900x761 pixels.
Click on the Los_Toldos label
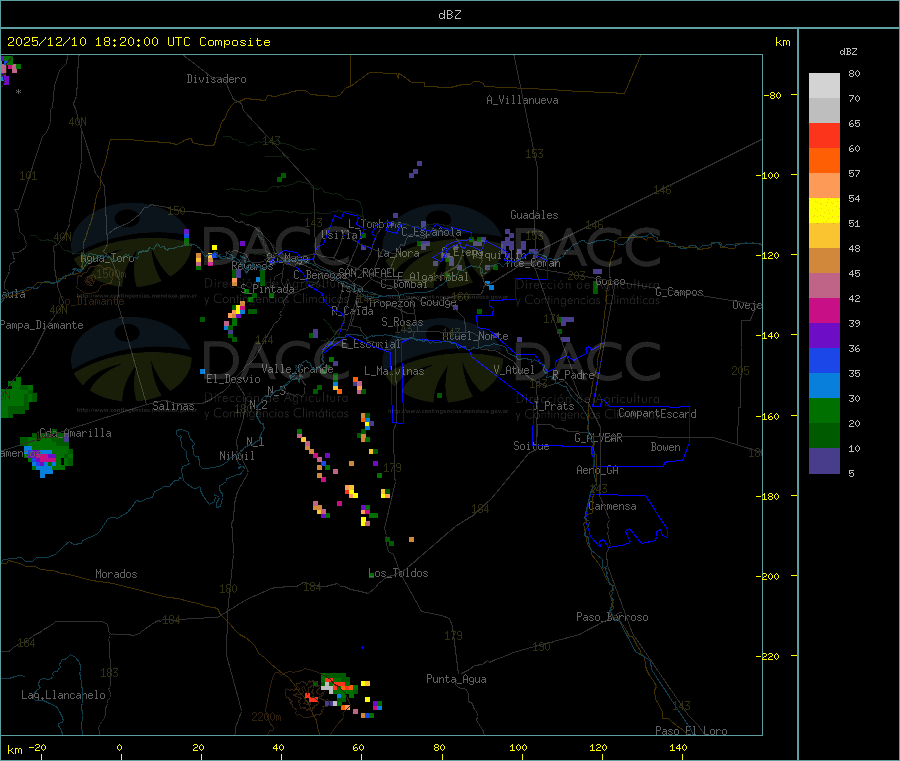pos(398,573)
